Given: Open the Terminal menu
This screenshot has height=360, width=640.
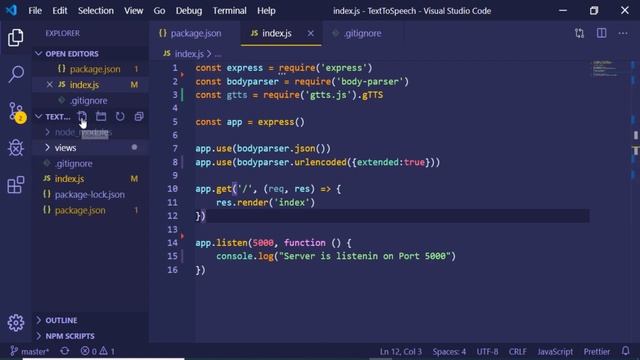Looking at the screenshot, I should pos(229,11).
